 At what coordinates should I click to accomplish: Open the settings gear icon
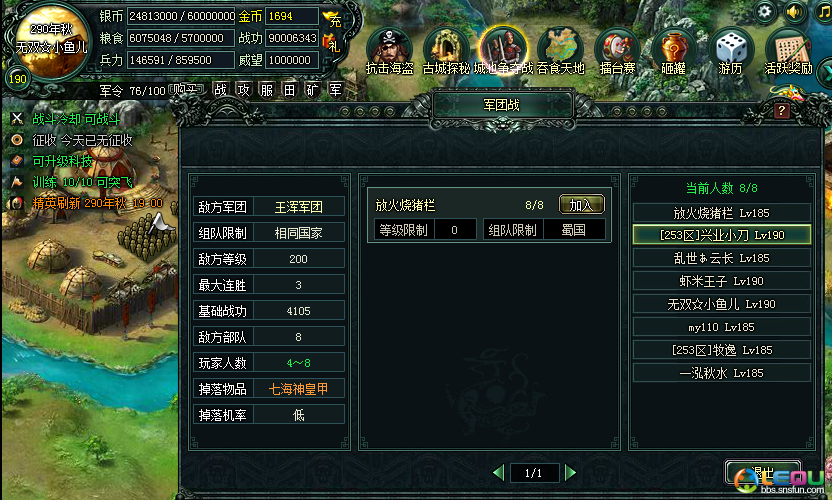pyautogui.click(x=765, y=12)
